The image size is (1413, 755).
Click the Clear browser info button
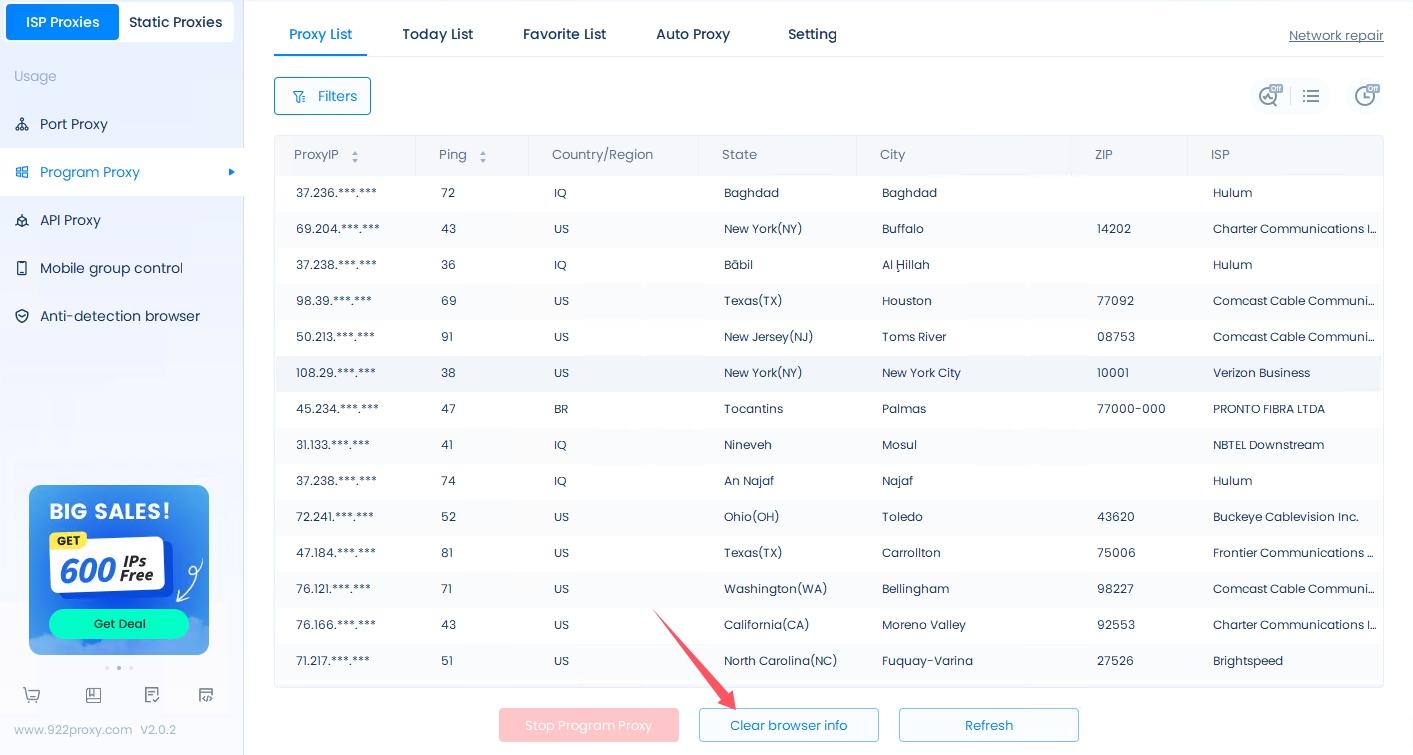(x=788, y=725)
